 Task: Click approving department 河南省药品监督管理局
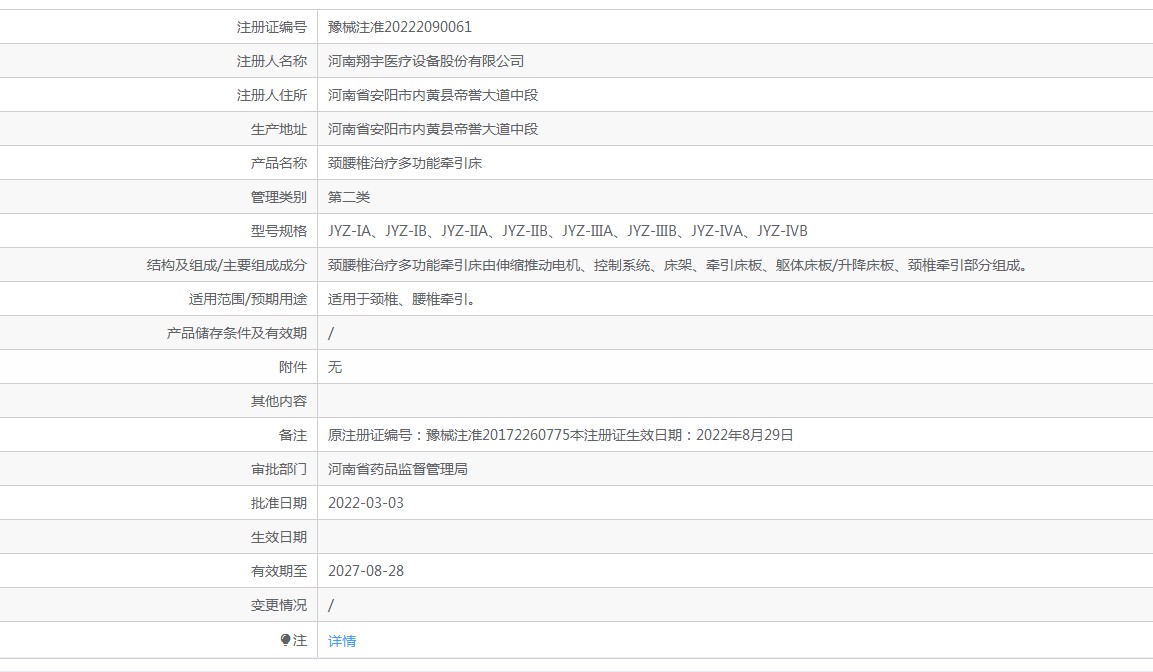(x=398, y=469)
